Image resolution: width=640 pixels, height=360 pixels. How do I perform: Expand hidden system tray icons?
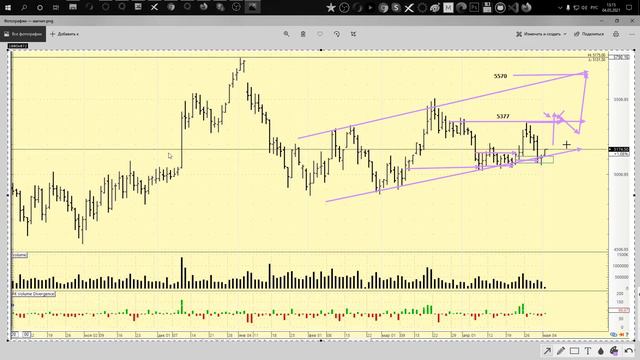tap(560, 8)
